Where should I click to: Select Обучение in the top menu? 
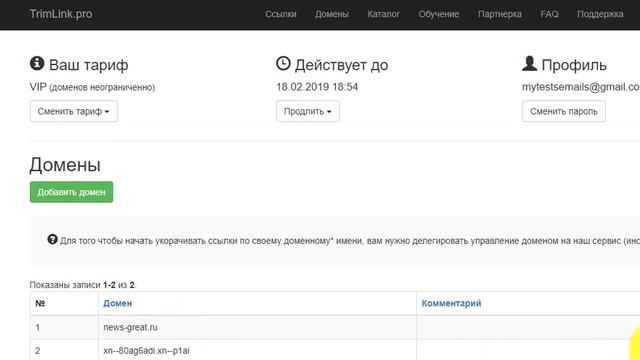(438, 14)
